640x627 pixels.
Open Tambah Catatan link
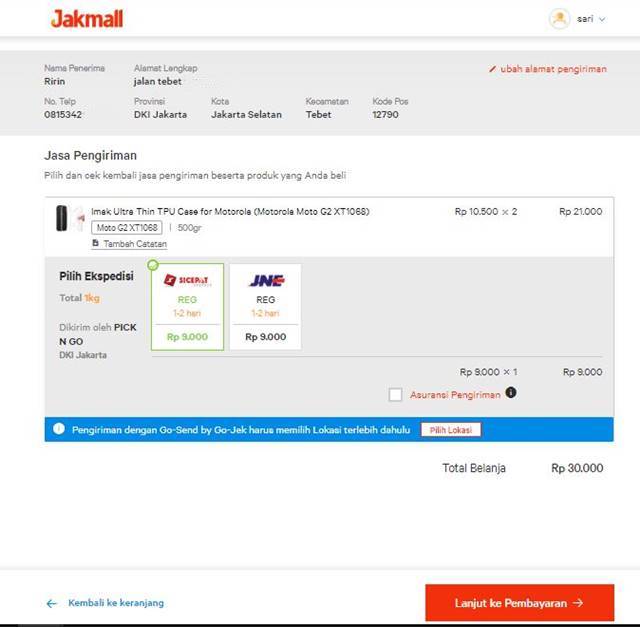[135, 244]
